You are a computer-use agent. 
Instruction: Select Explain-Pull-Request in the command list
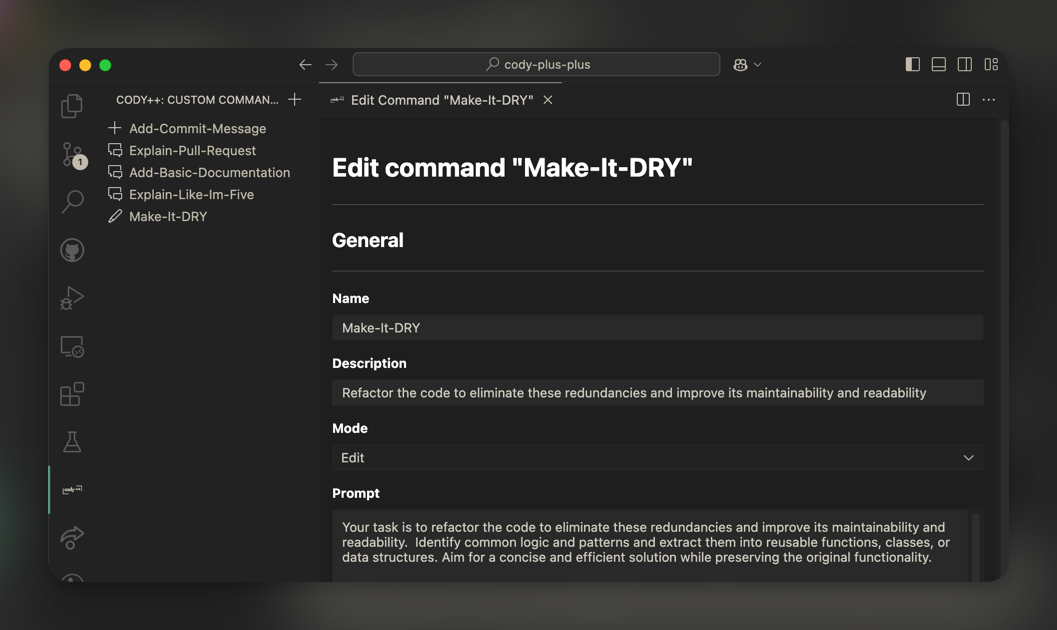coord(192,151)
